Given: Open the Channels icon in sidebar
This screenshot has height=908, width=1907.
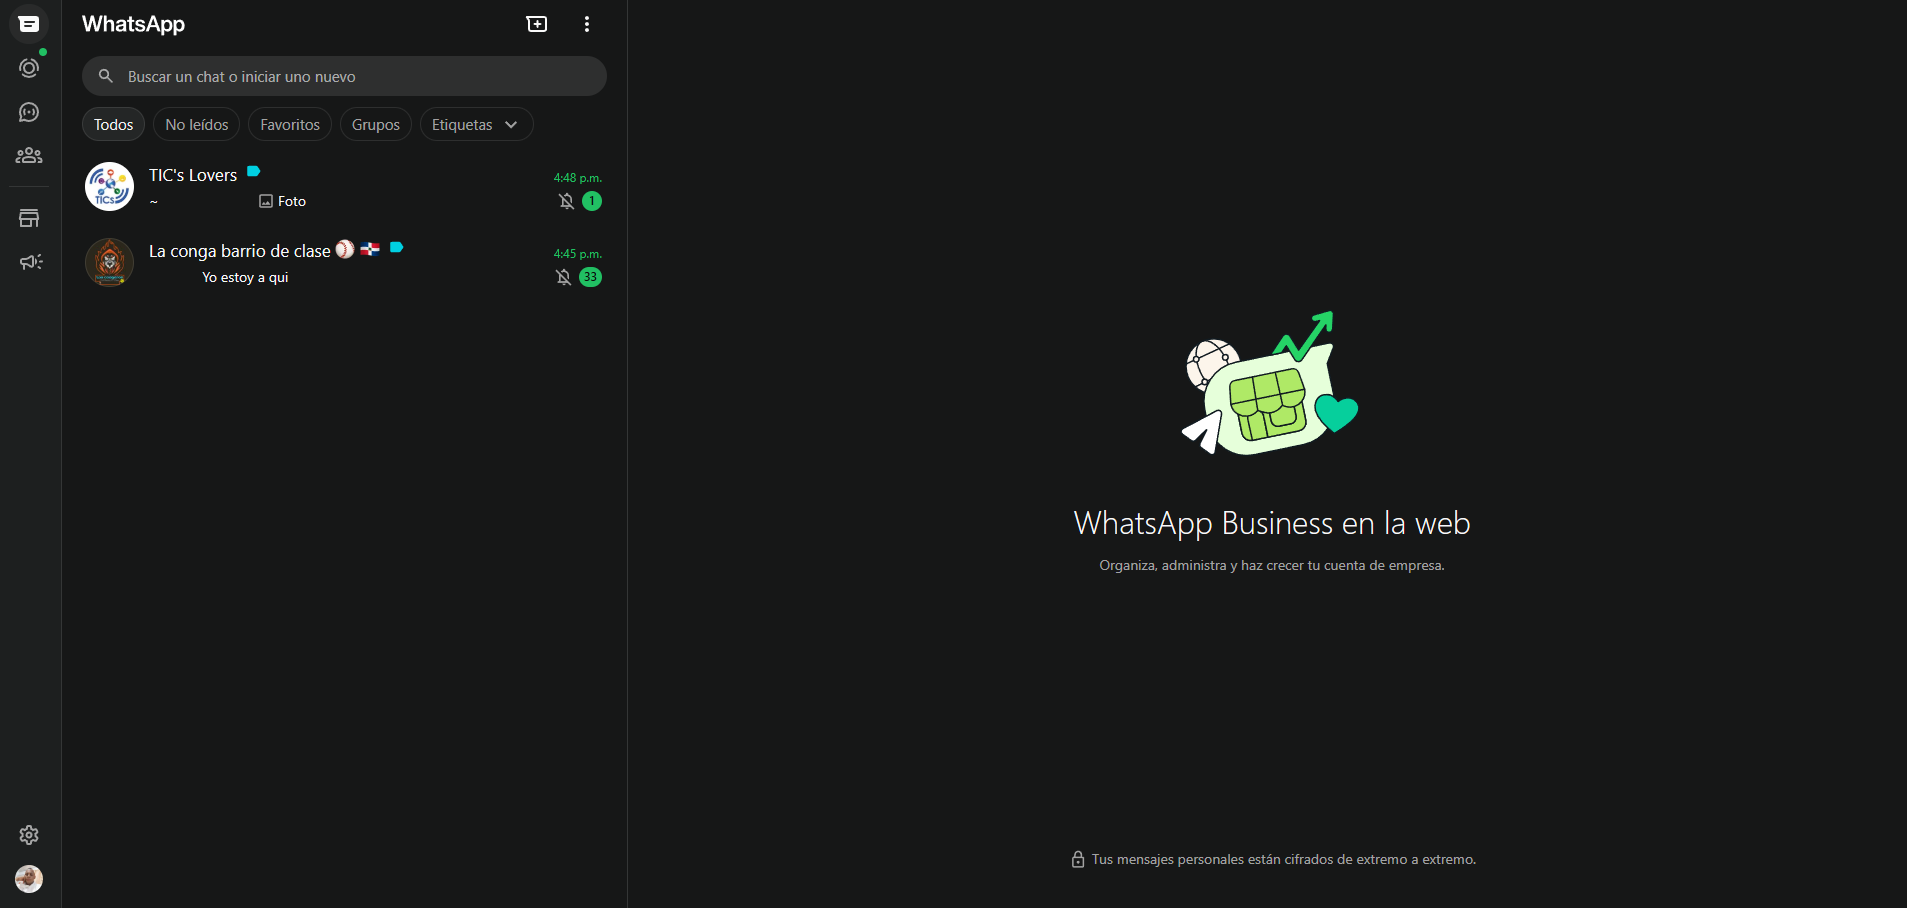Looking at the screenshot, I should pos(29,112).
